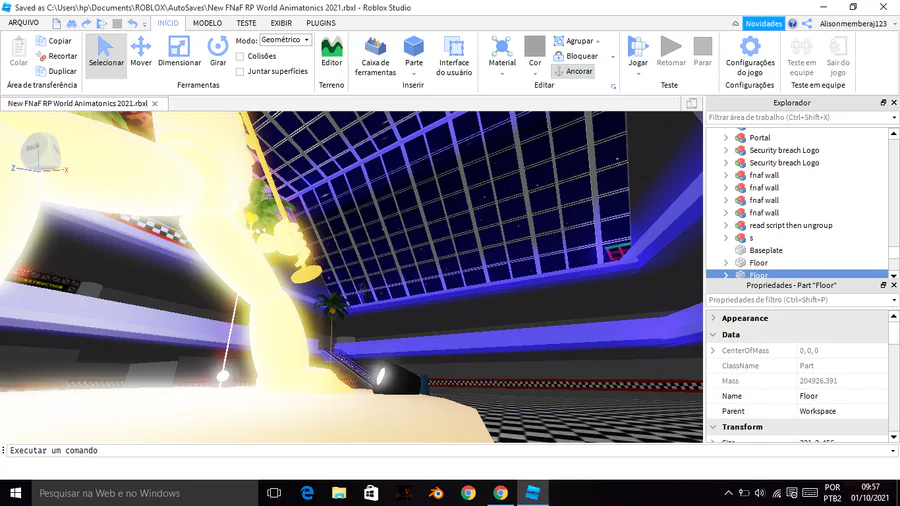This screenshot has height=506, width=900.
Task: Click Teste em equipe icon
Action: click(x=801, y=47)
